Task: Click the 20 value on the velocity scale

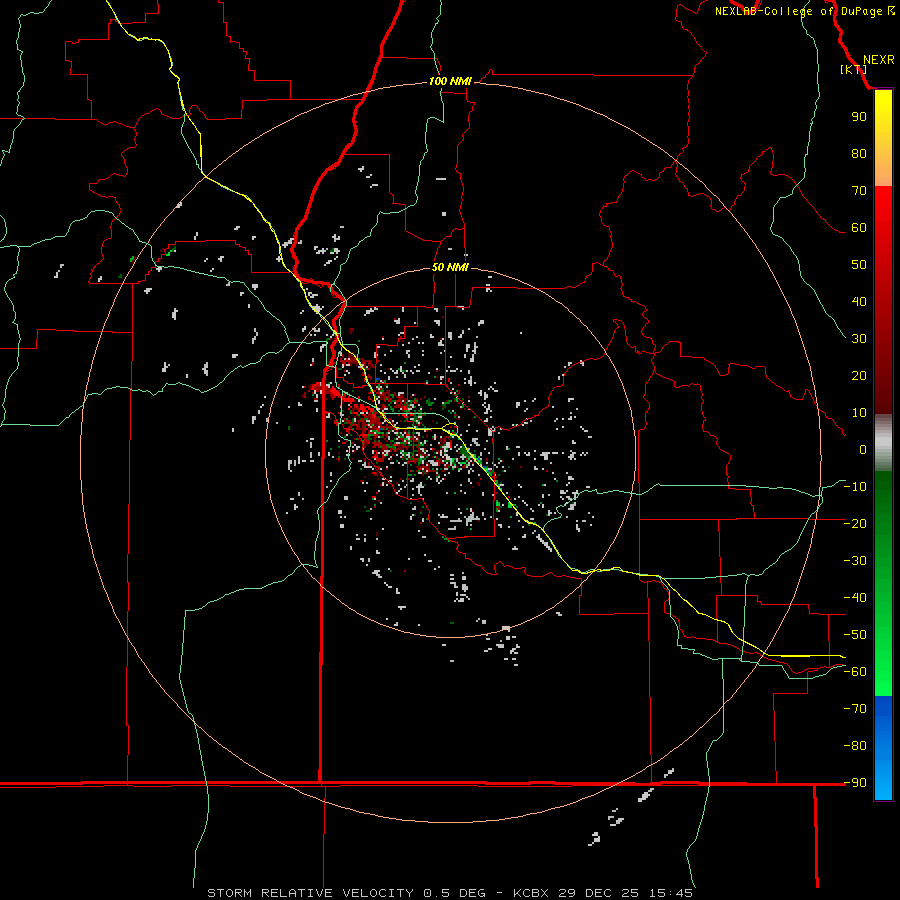Action: coord(859,375)
